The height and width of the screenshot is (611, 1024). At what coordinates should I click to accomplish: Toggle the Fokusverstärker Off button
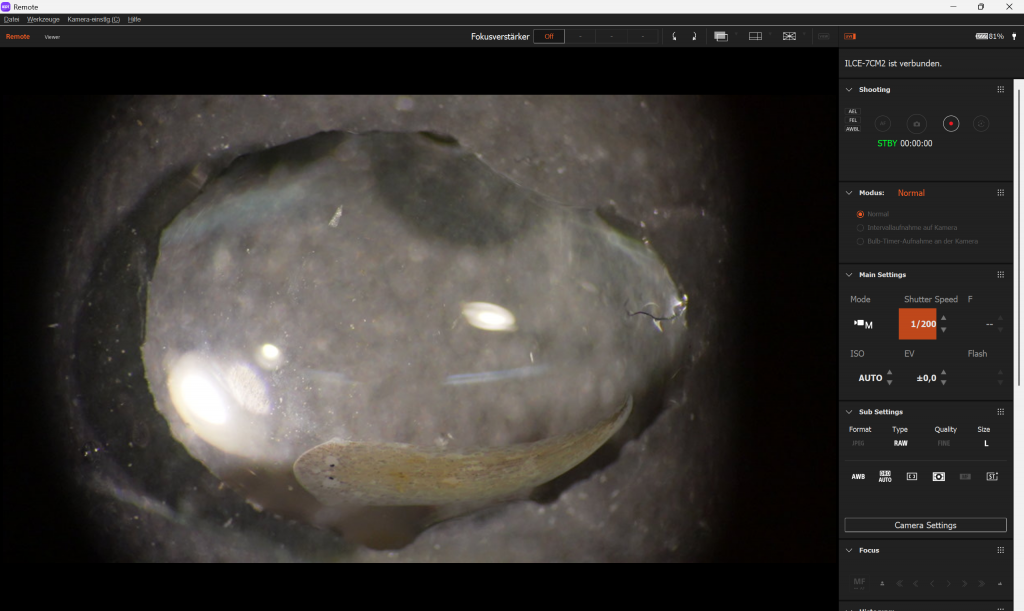549,36
